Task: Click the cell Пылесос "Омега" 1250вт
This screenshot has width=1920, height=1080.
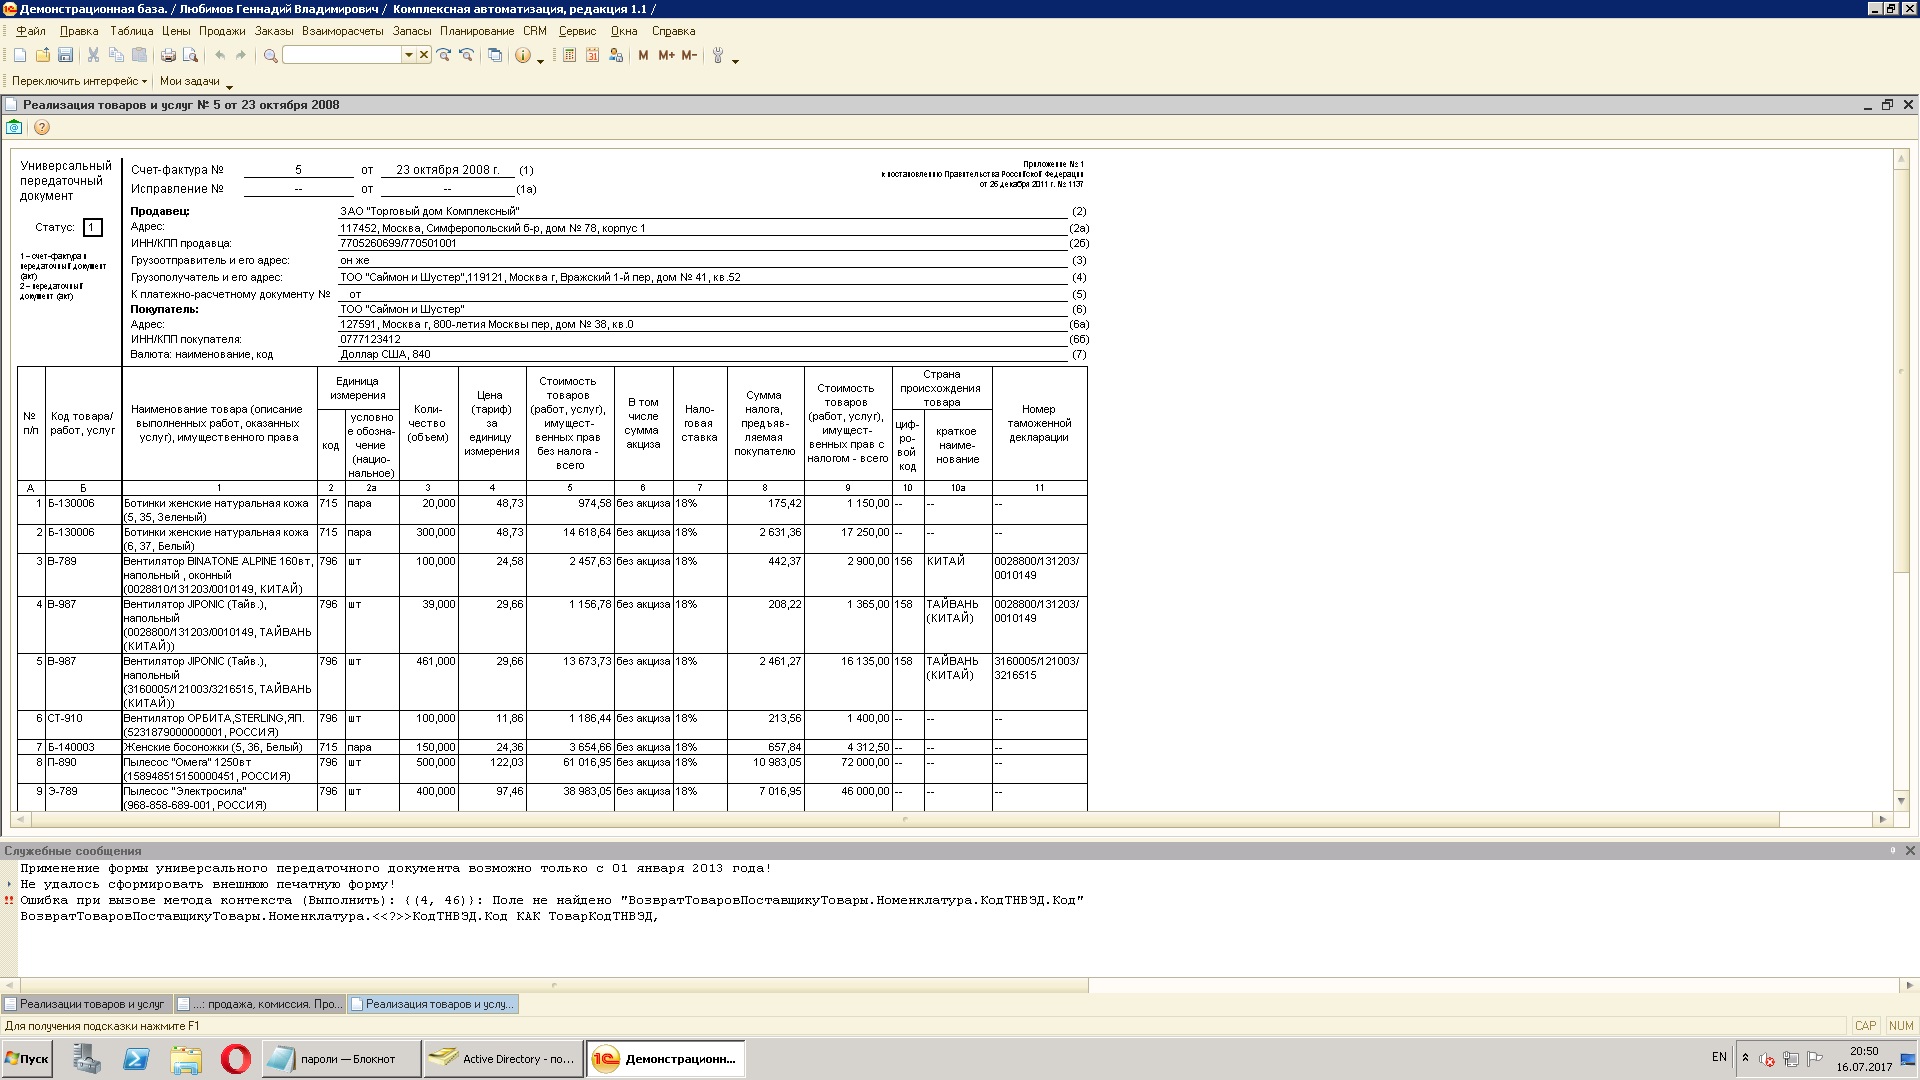Action: (219, 769)
